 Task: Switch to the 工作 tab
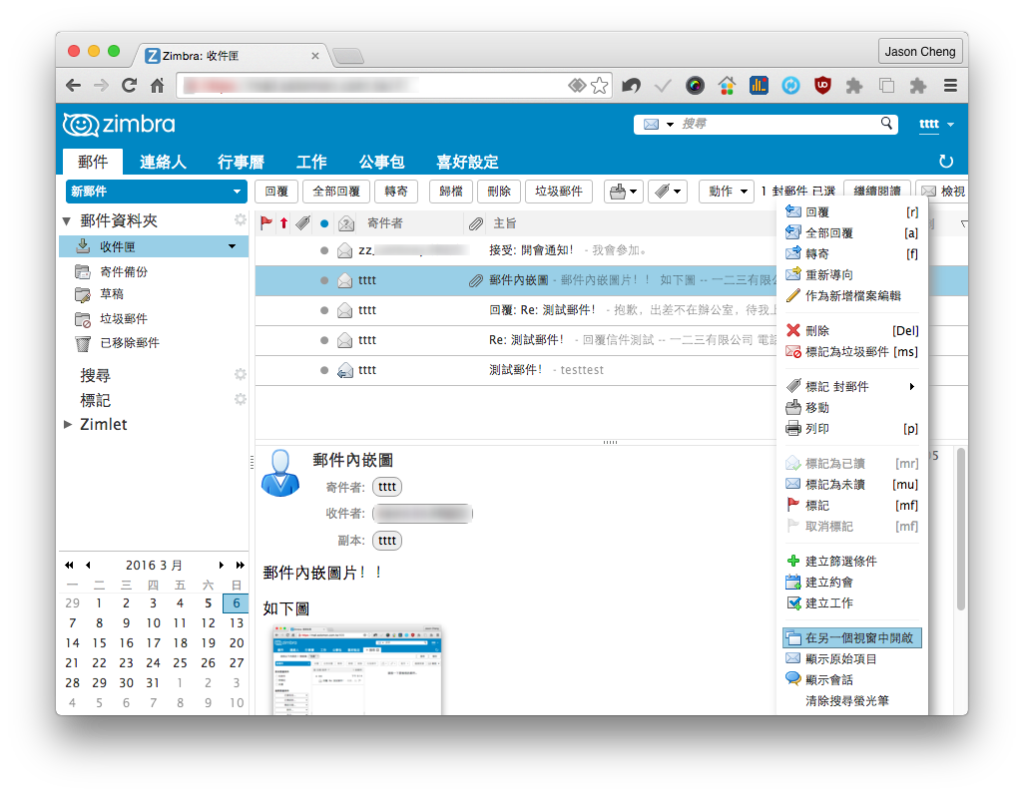coord(311,162)
